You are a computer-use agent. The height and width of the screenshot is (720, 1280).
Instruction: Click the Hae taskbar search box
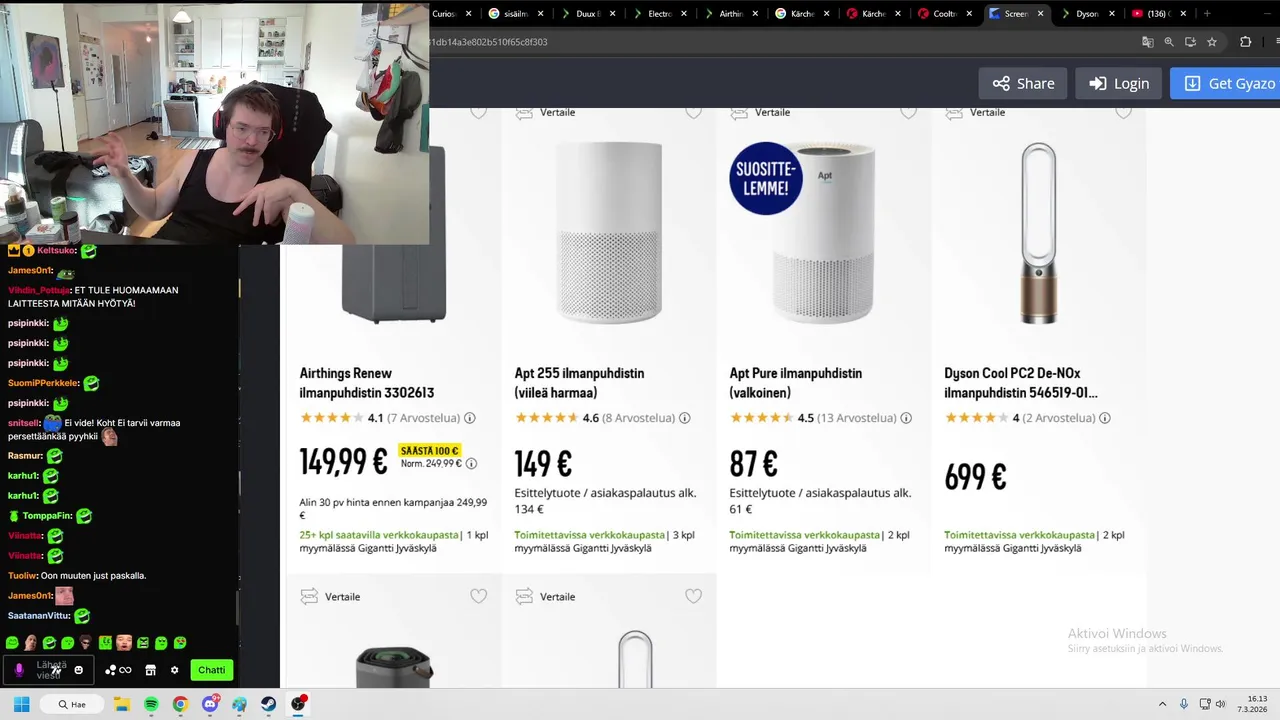(72, 704)
